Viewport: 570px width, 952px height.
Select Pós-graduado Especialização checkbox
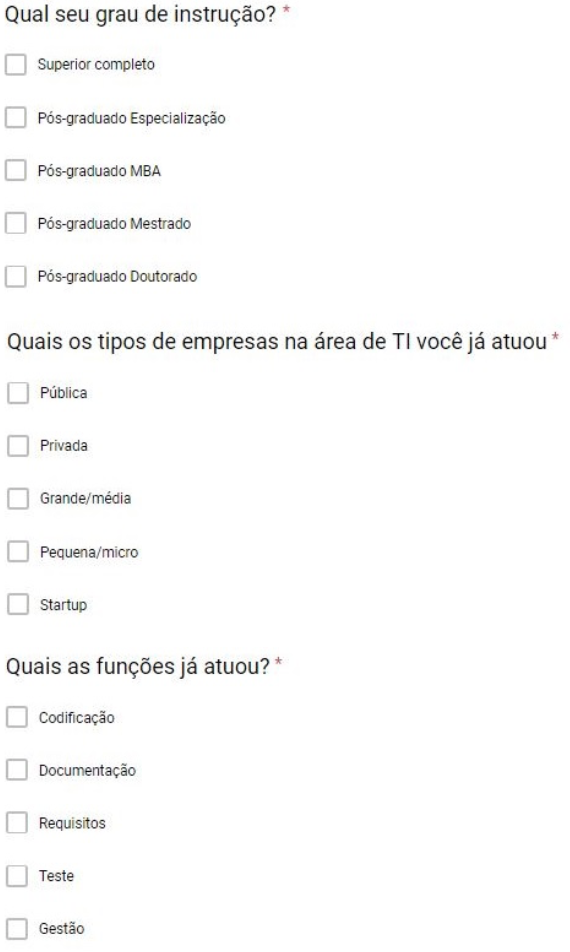[x=16, y=117]
